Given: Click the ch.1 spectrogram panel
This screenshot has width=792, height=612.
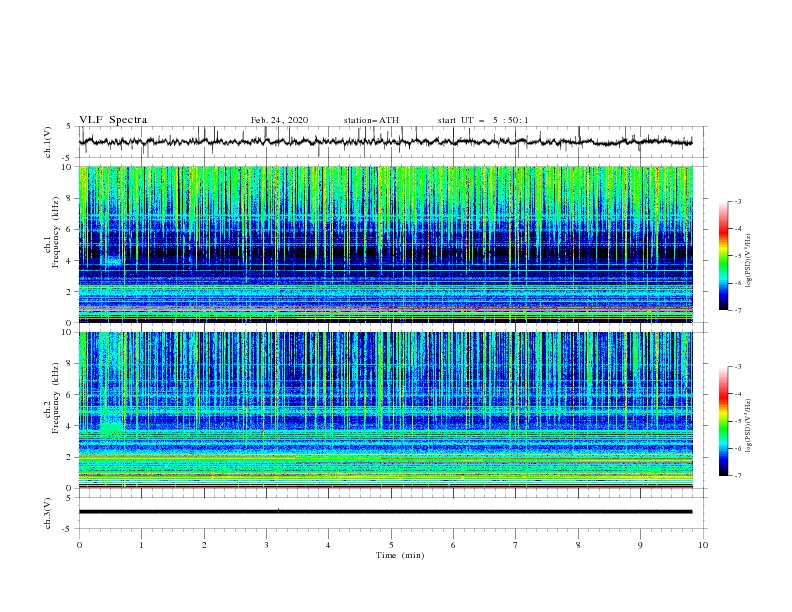Looking at the screenshot, I should click(385, 244).
